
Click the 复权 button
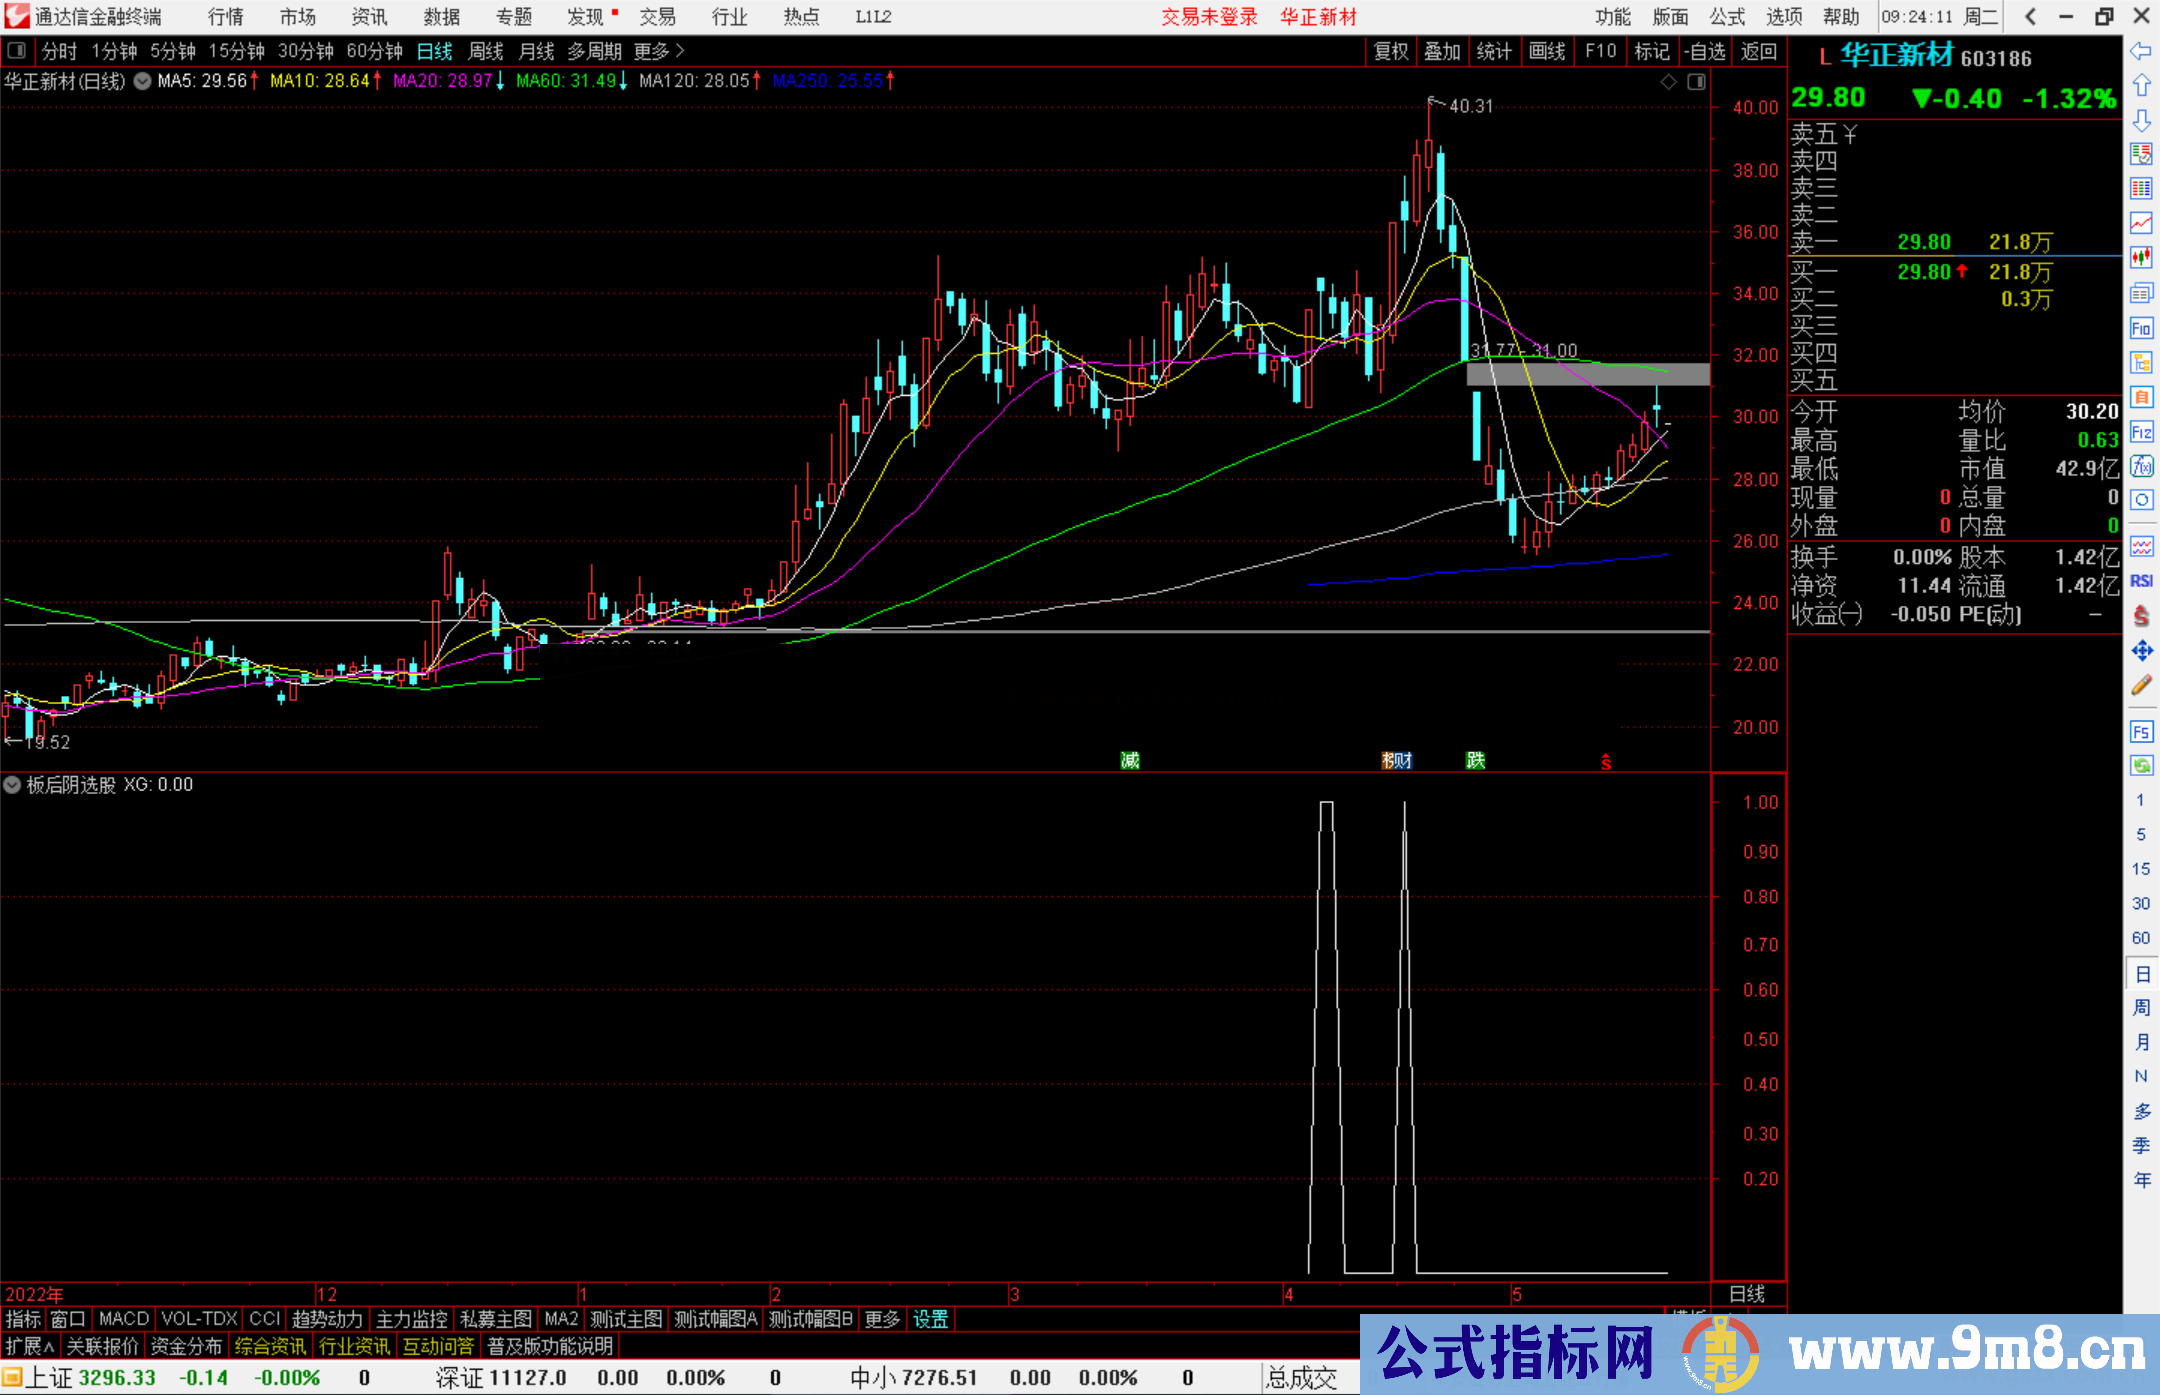[x=1390, y=51]
